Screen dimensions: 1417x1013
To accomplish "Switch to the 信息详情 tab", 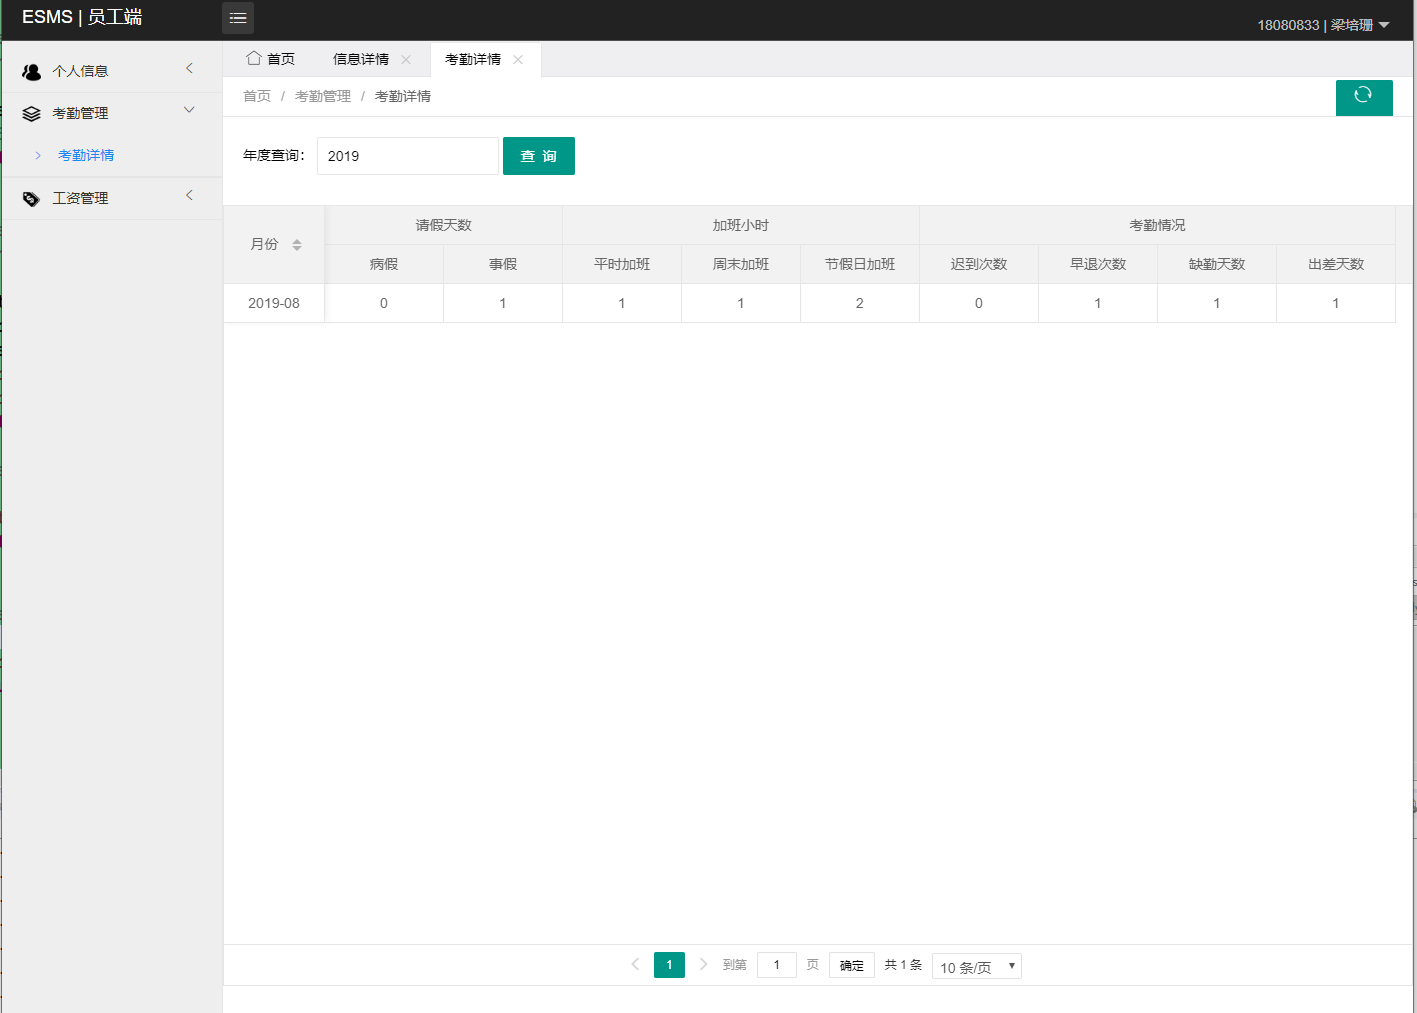I will pos(362,59).
